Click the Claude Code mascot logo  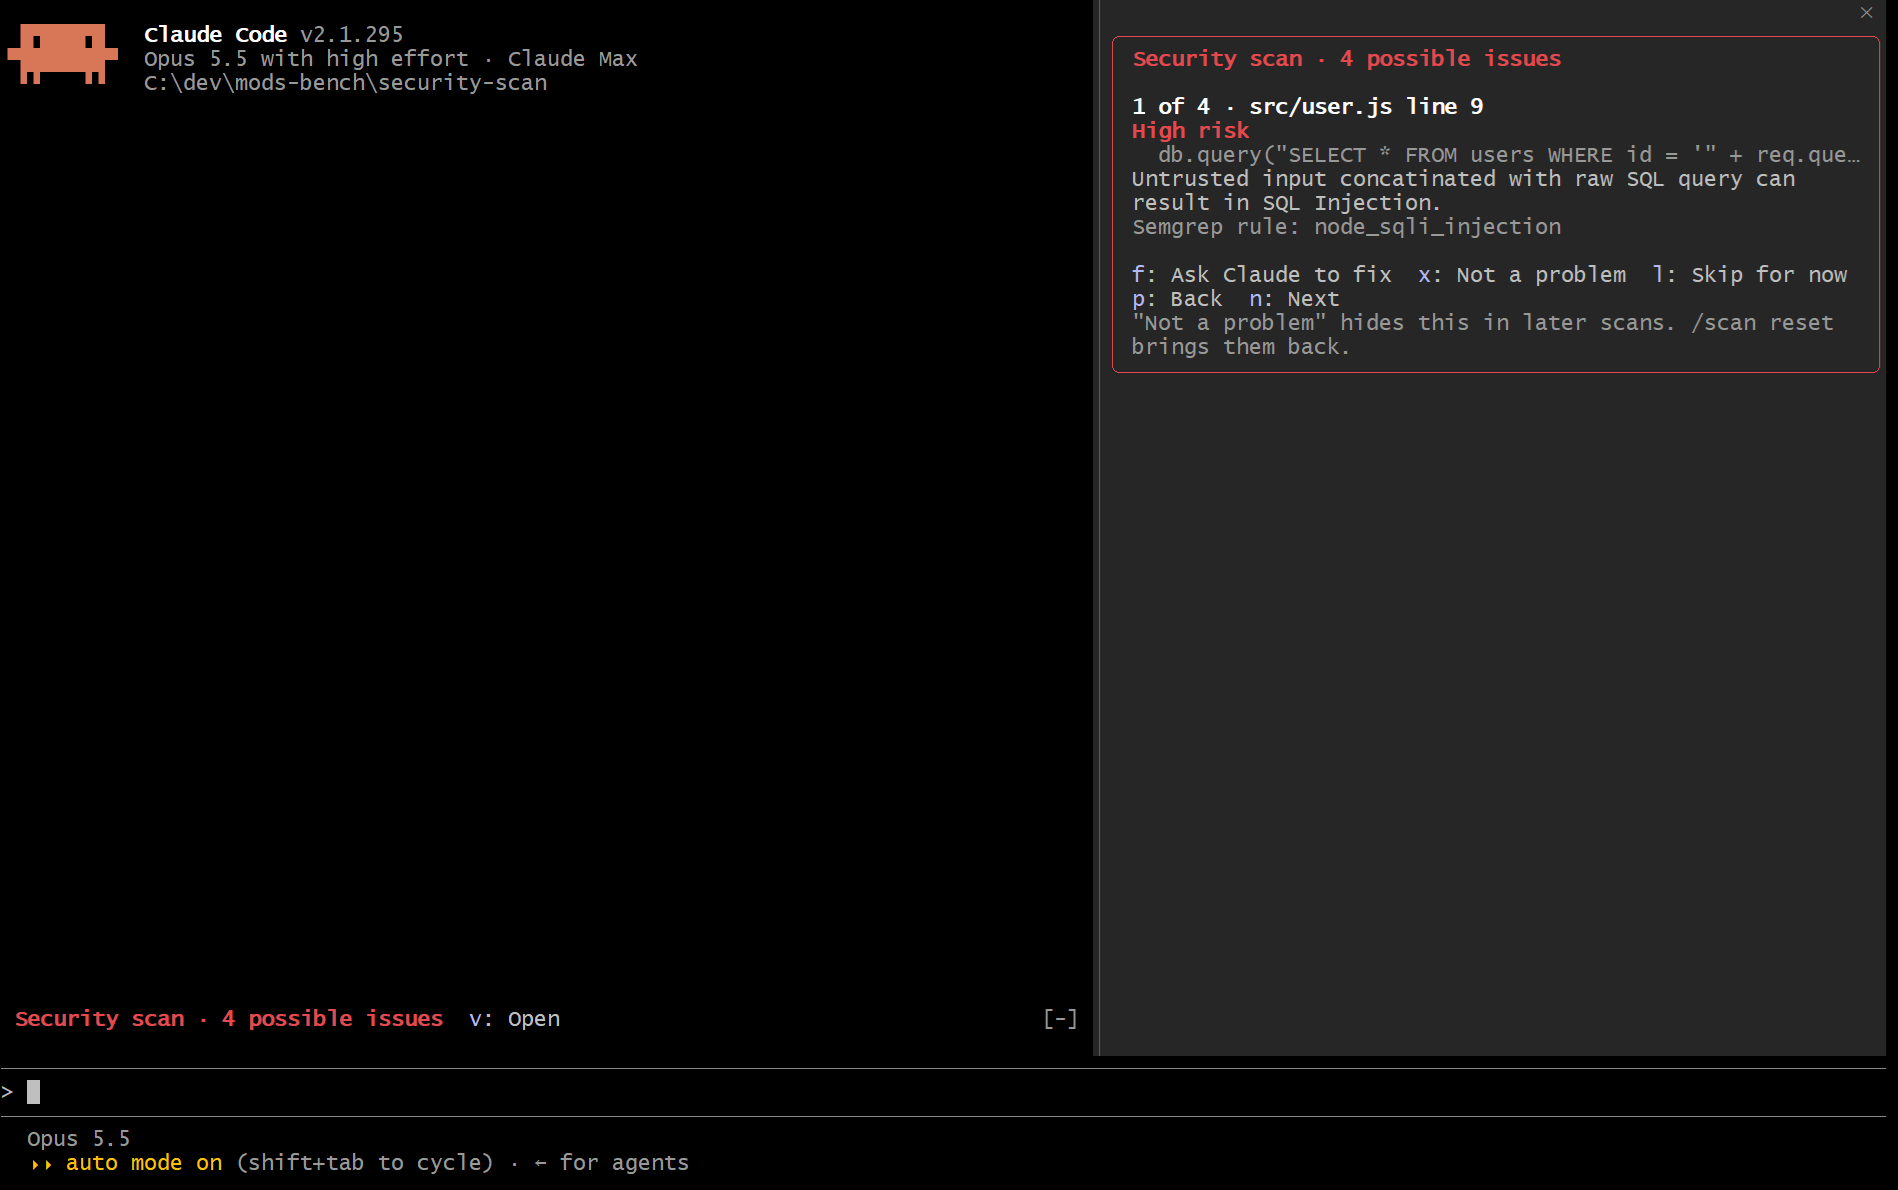pyautogui.click(x=62, y=54)
